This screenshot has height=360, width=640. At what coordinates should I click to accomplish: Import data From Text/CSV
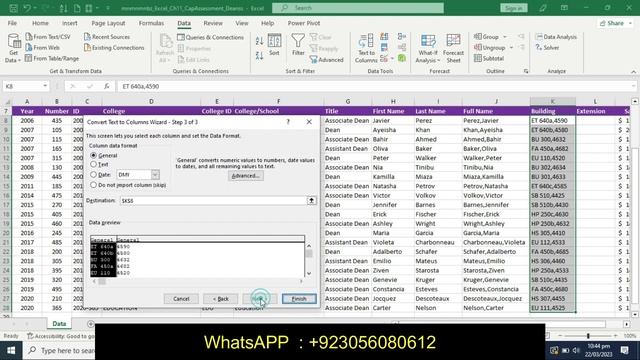tap(48, 37)
